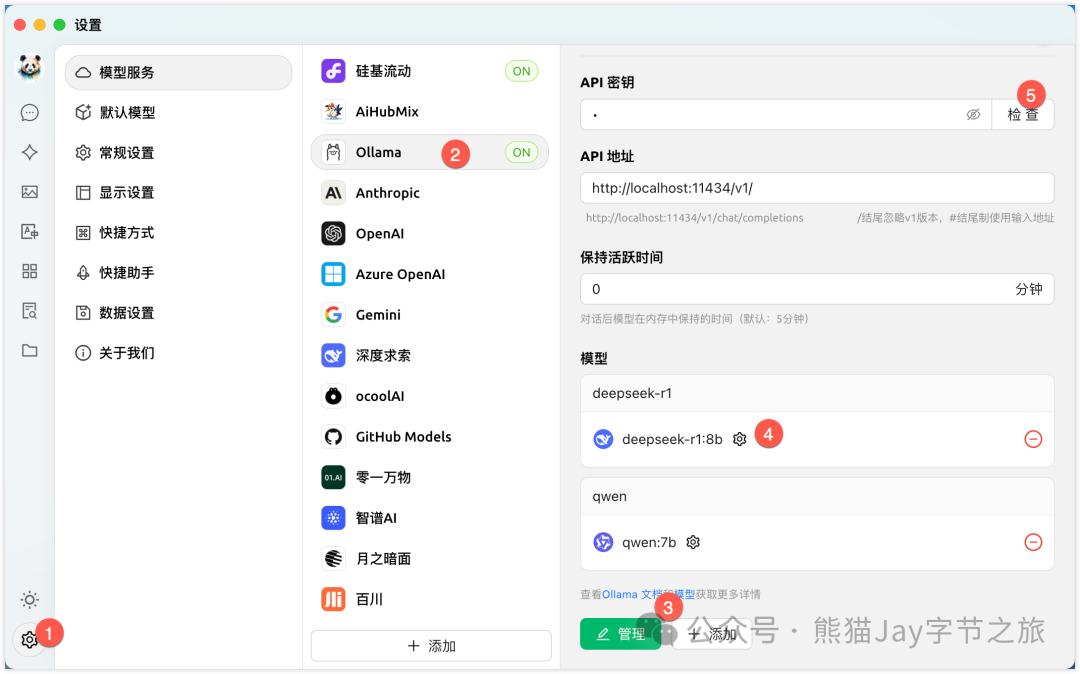1080x674 pixels.
Task: Open settings gear at sidebar bottom
Action: [x=30, y=640]
